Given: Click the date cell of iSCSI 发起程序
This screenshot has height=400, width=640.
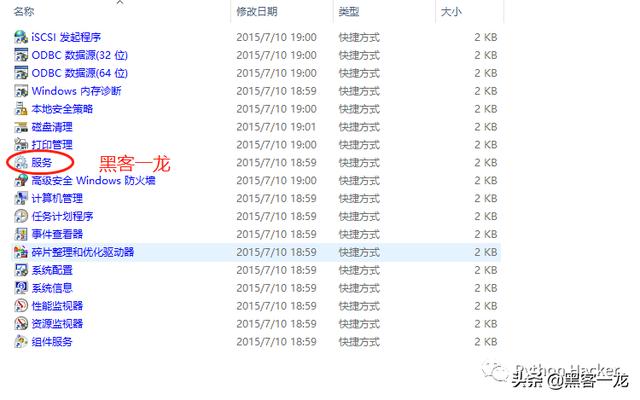Looking at the screenshot, I should click(276, 37).
